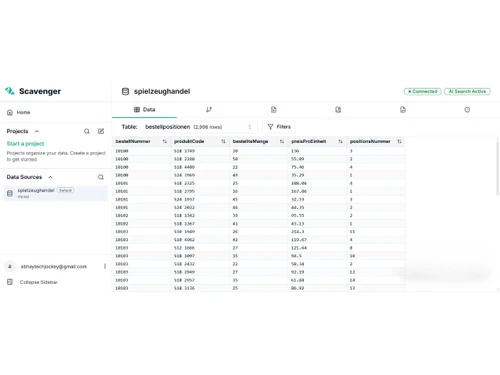Click the Data Sources section heading

pos(24,177)
